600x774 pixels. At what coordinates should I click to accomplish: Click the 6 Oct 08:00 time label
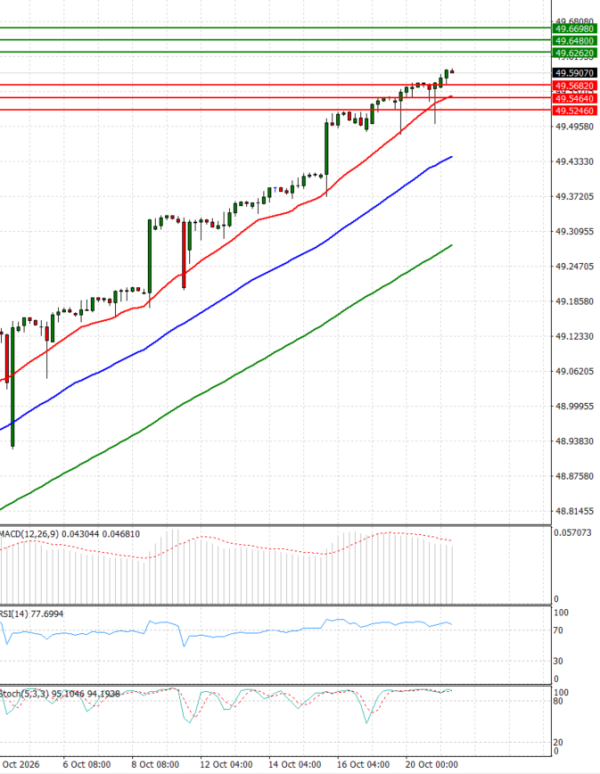87,764
